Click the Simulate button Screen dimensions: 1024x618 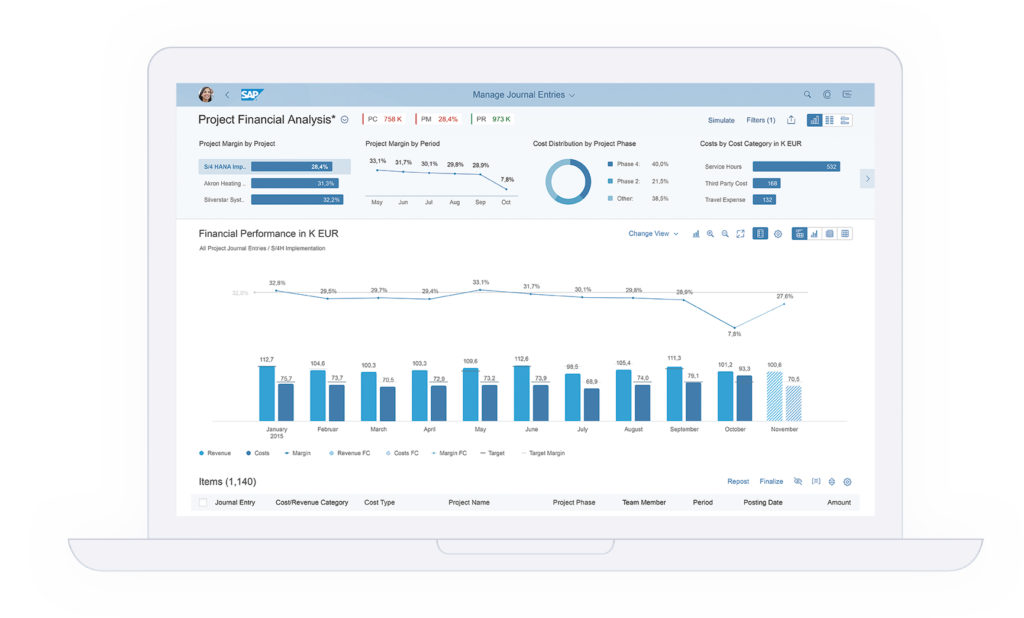coord(721,120)
